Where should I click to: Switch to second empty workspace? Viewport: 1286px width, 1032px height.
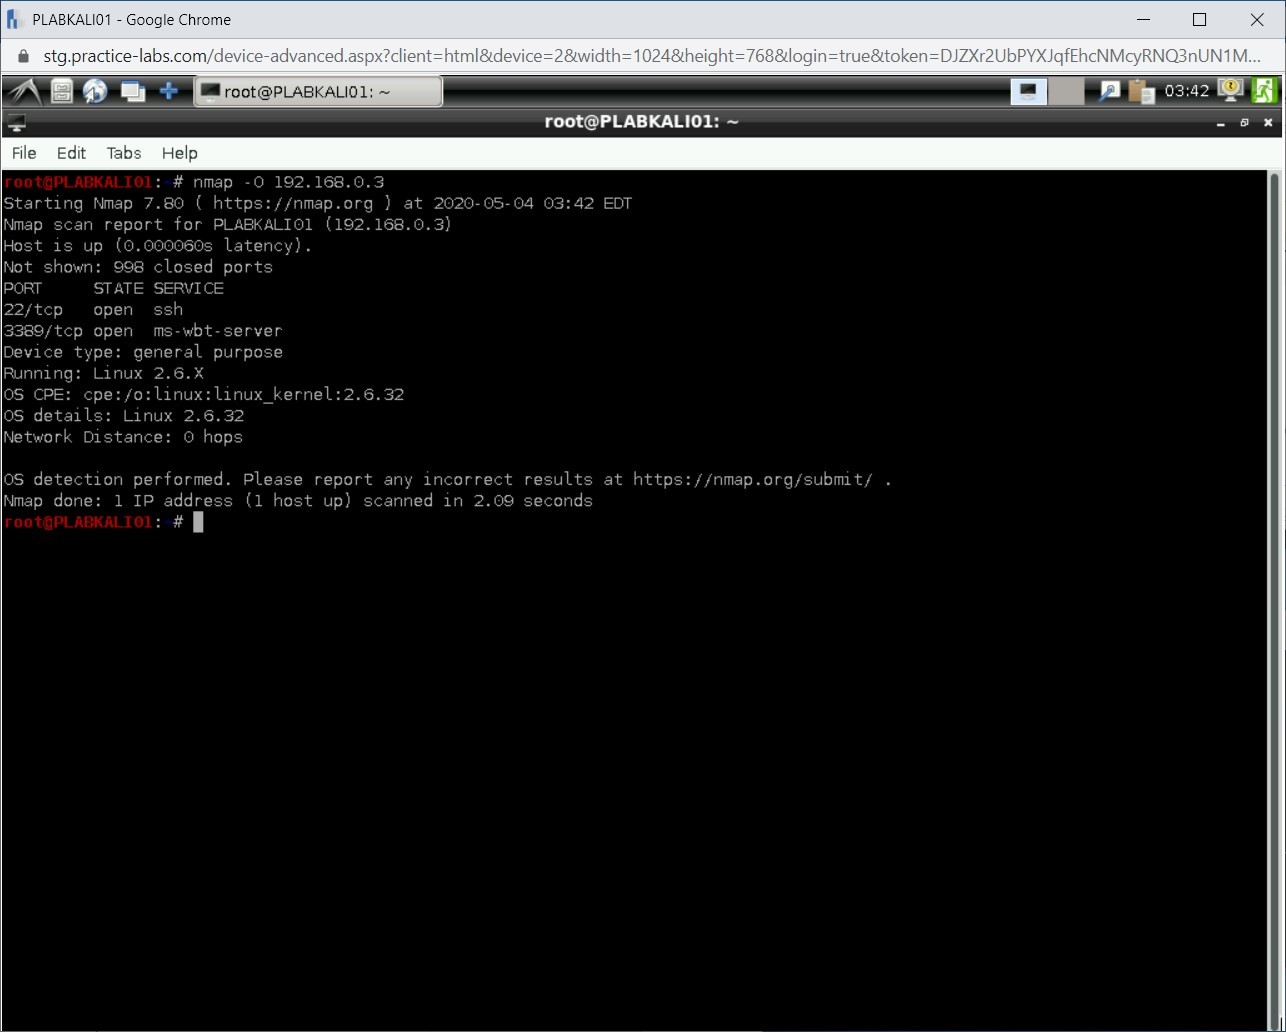(x=1066, y=92)
